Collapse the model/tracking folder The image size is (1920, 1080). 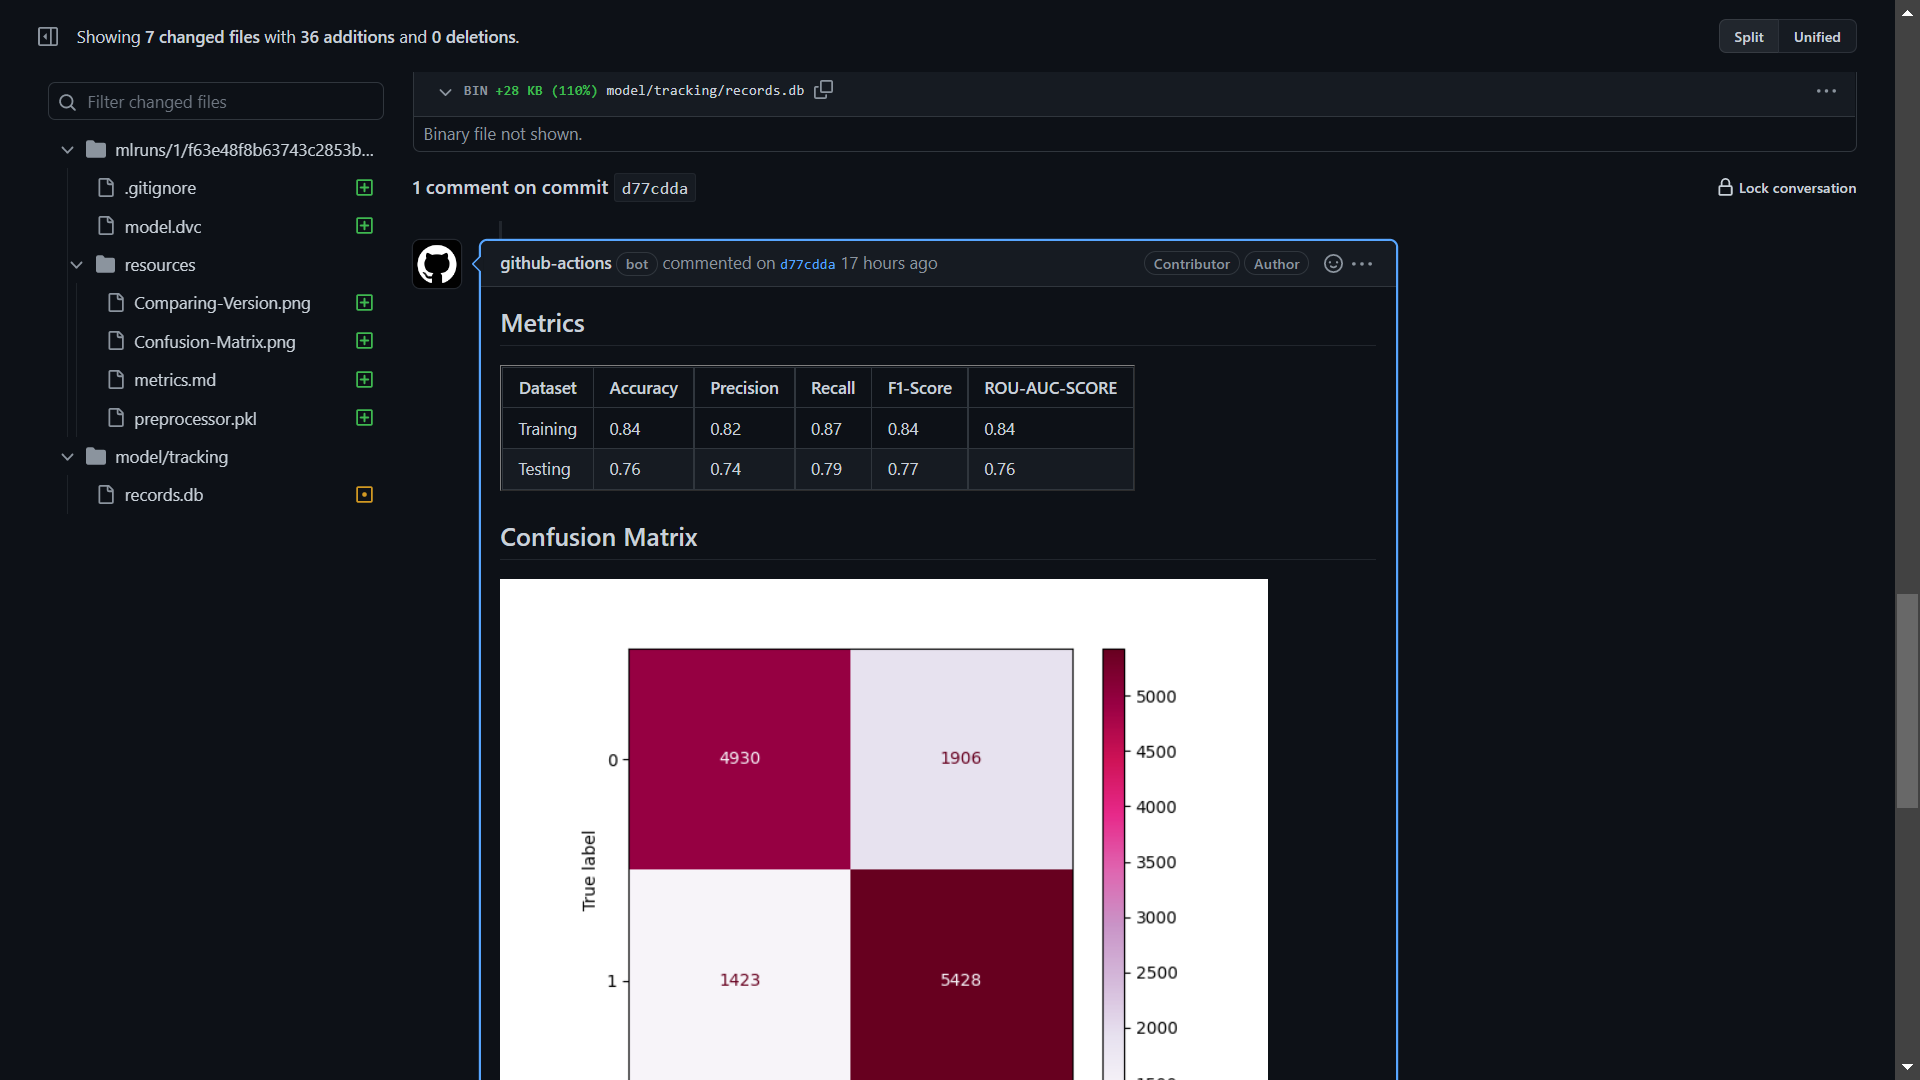click(x=67, y=457)
